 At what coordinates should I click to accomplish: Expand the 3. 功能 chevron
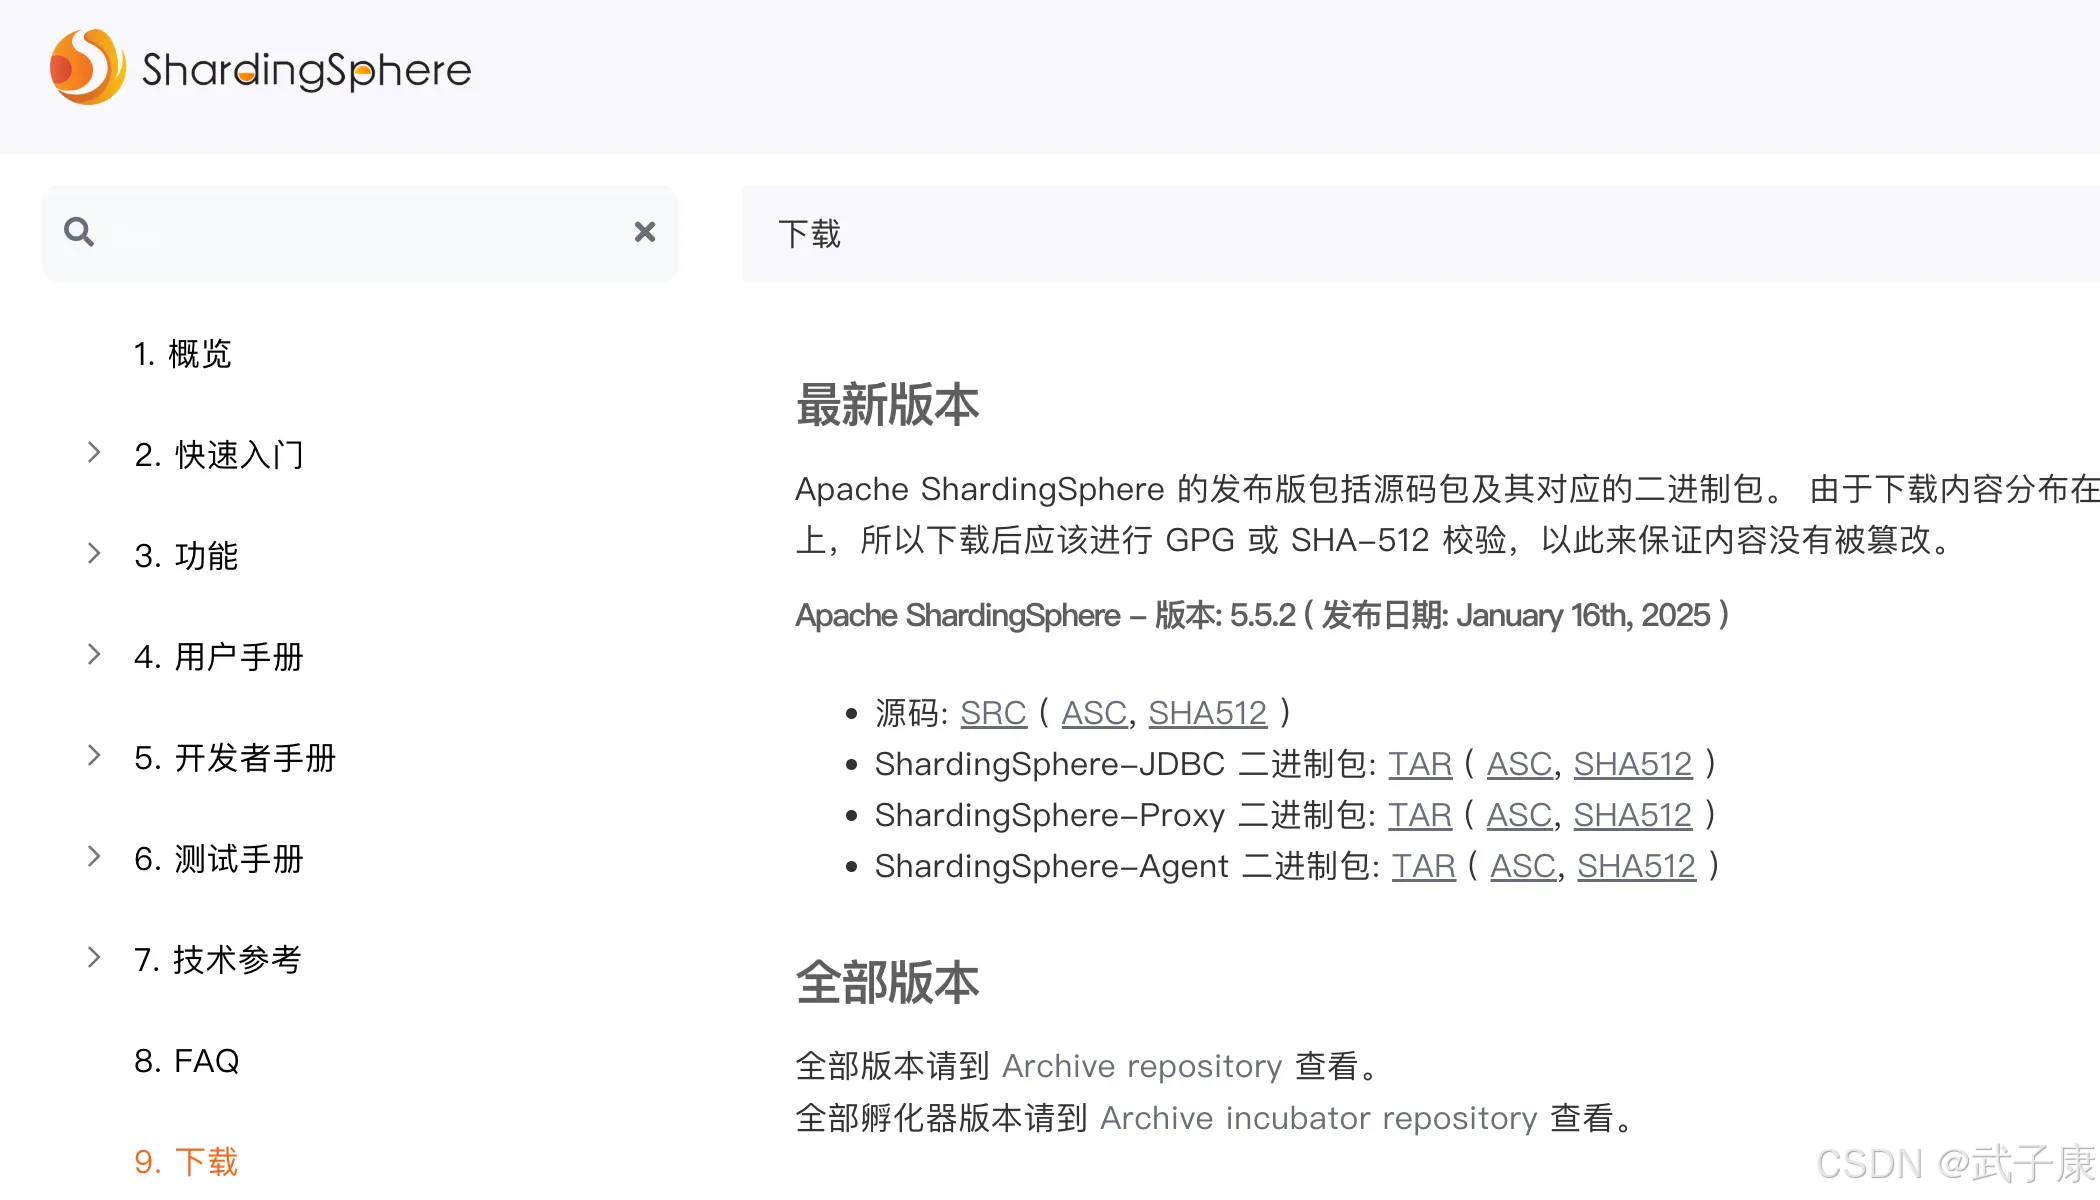tap(94, 553)
